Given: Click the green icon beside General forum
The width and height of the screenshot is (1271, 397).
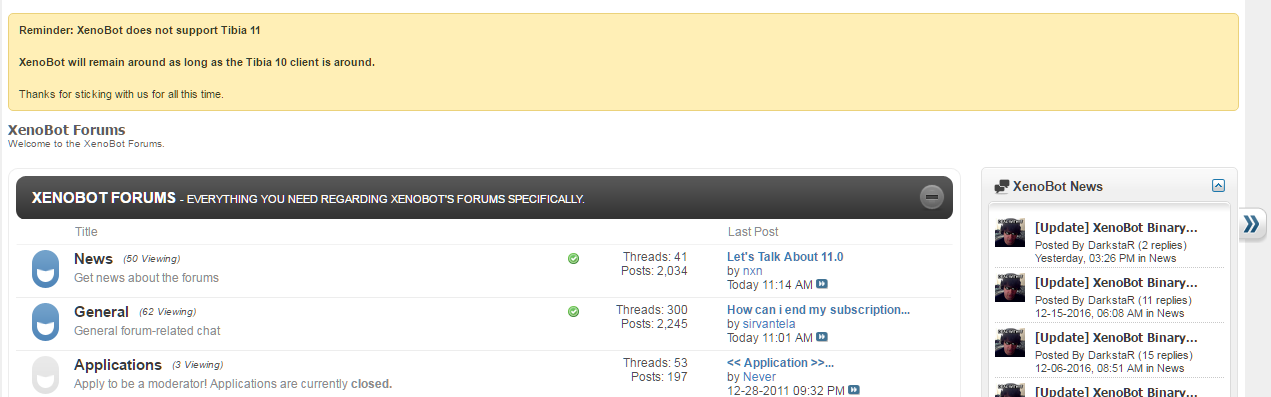Looking at the screenshot, I should point(573,311).
